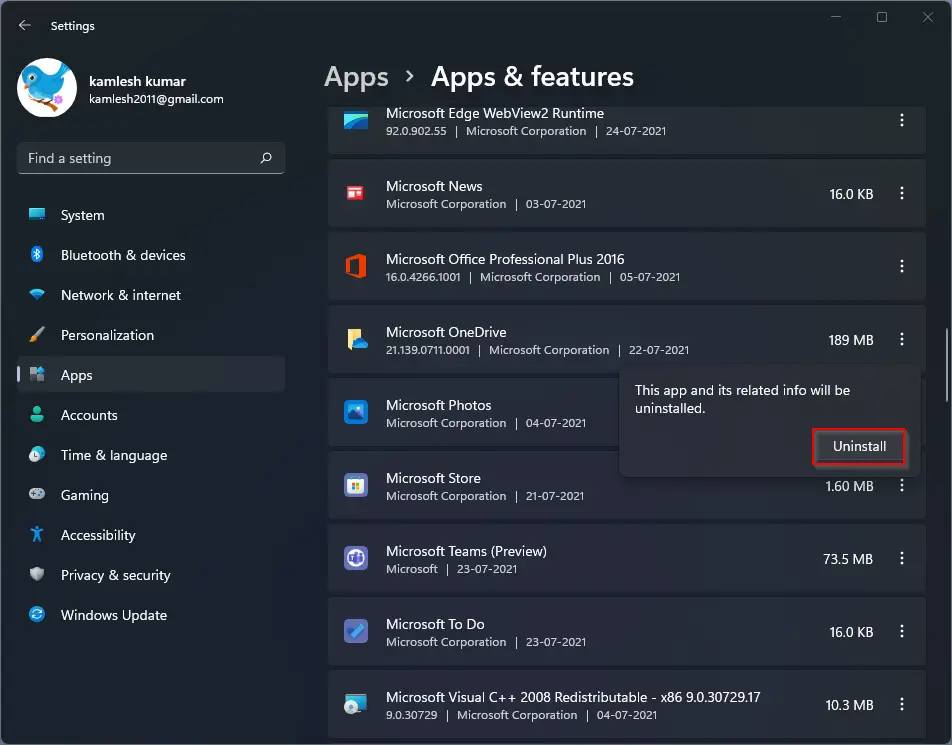Click the Microsoft Teams app icon
This screenshot has height=745, width=952.
point(356,558)
